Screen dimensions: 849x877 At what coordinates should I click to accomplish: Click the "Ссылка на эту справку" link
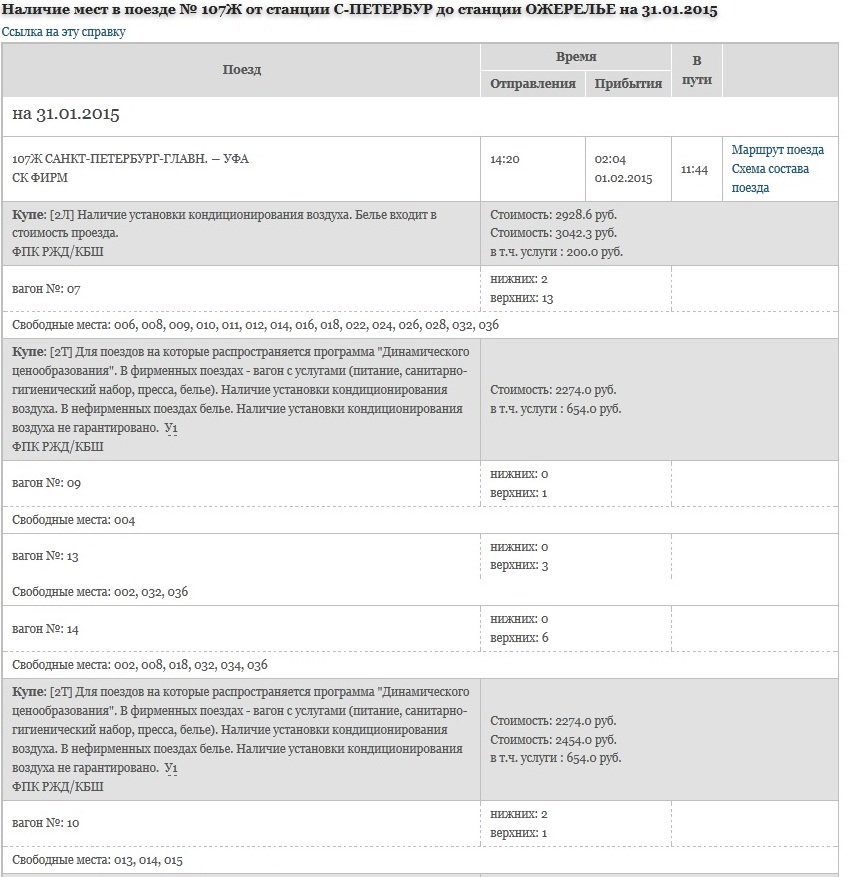[x=64, y=32]
